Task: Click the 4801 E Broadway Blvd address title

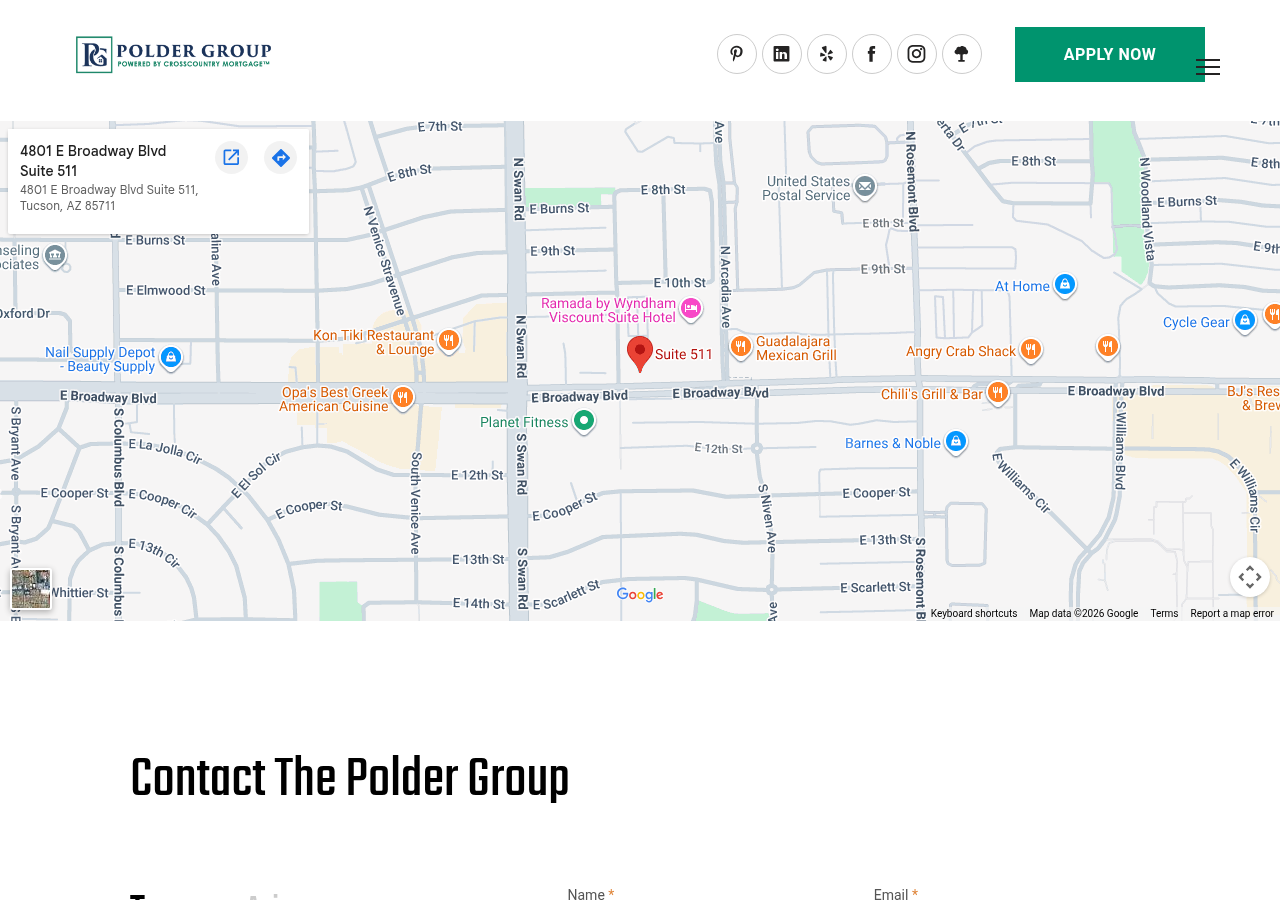Action: click(x=93, y=161)
